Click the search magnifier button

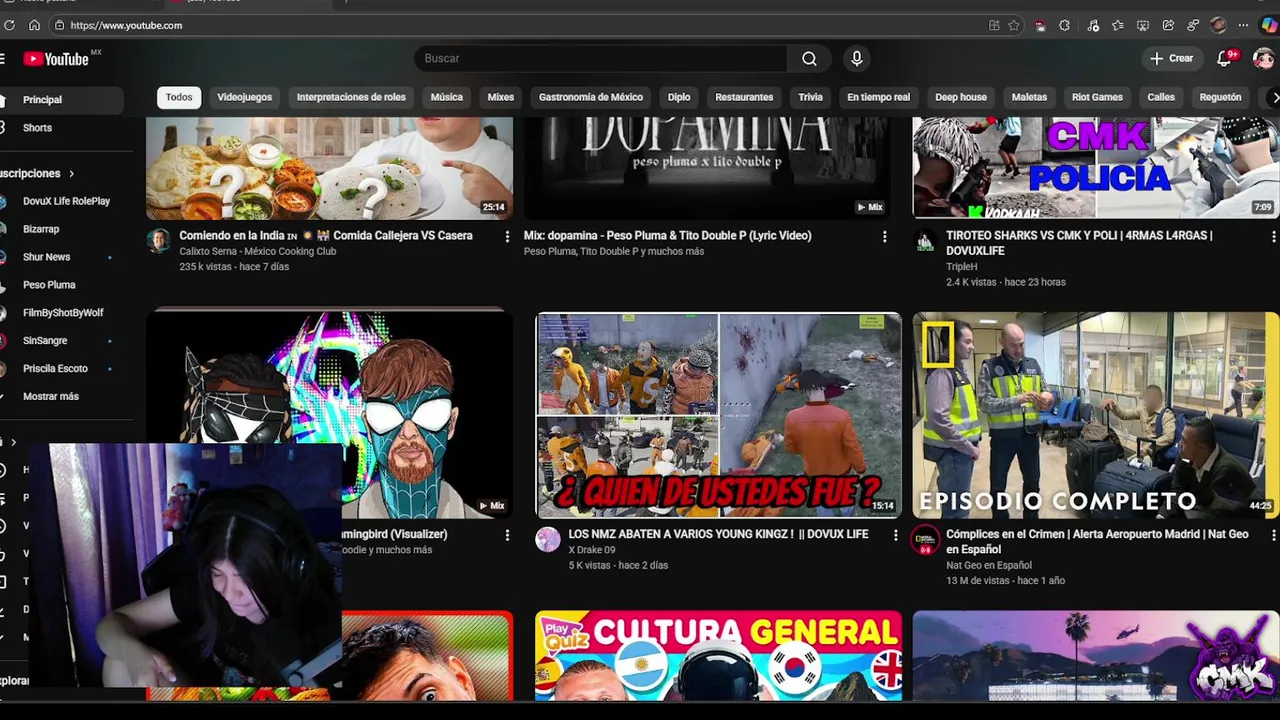point(809,59)
